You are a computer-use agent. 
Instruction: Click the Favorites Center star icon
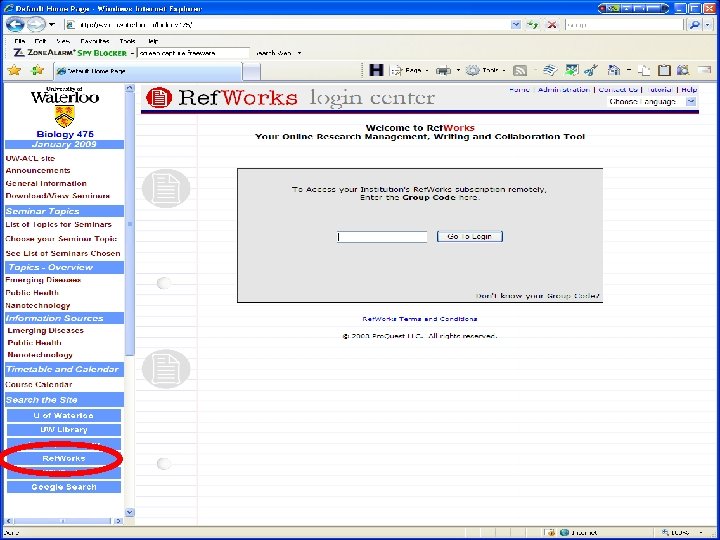coord(14,70)
